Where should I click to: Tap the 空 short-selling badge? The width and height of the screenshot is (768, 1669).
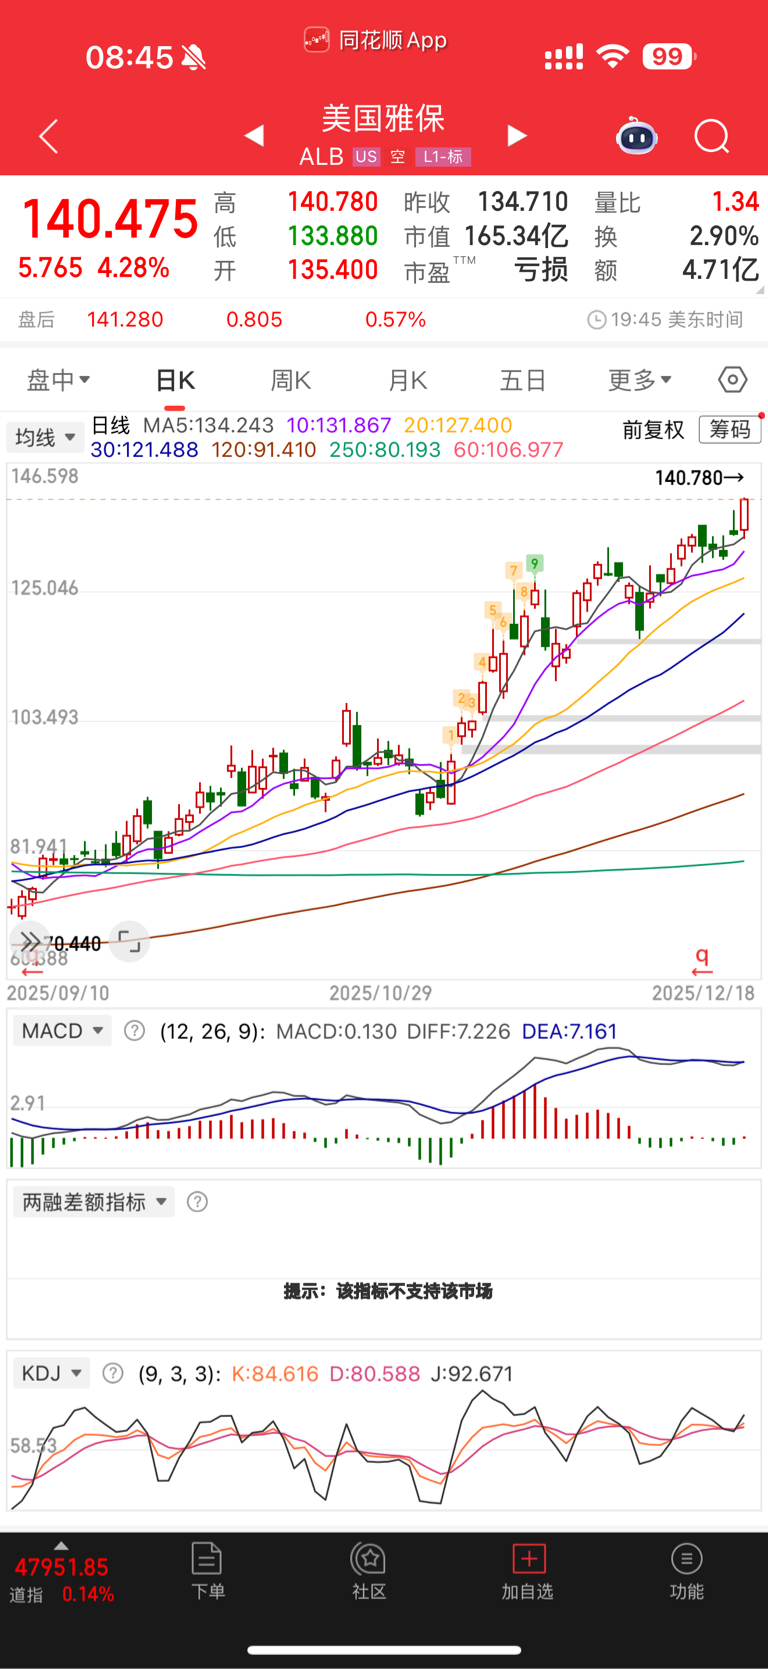(398, 157)
